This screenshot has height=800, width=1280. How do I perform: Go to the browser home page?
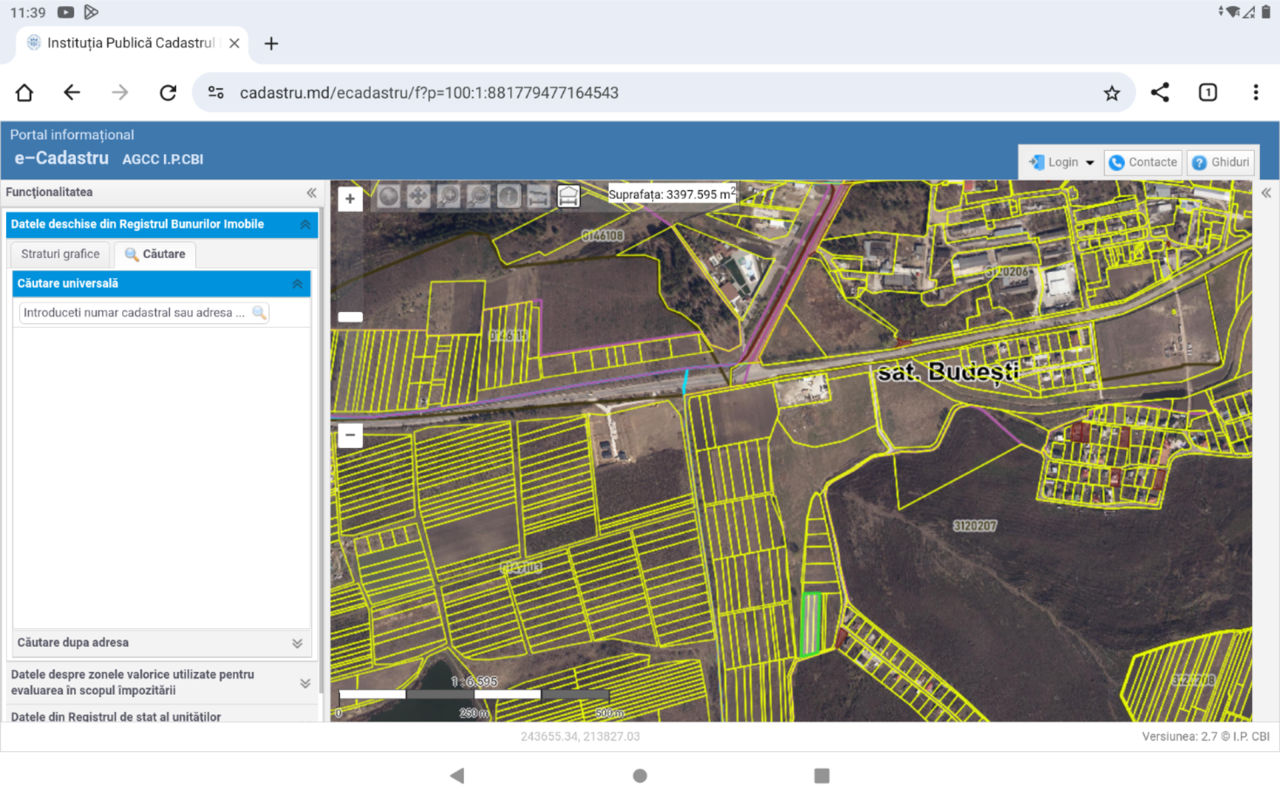point(24,93)
